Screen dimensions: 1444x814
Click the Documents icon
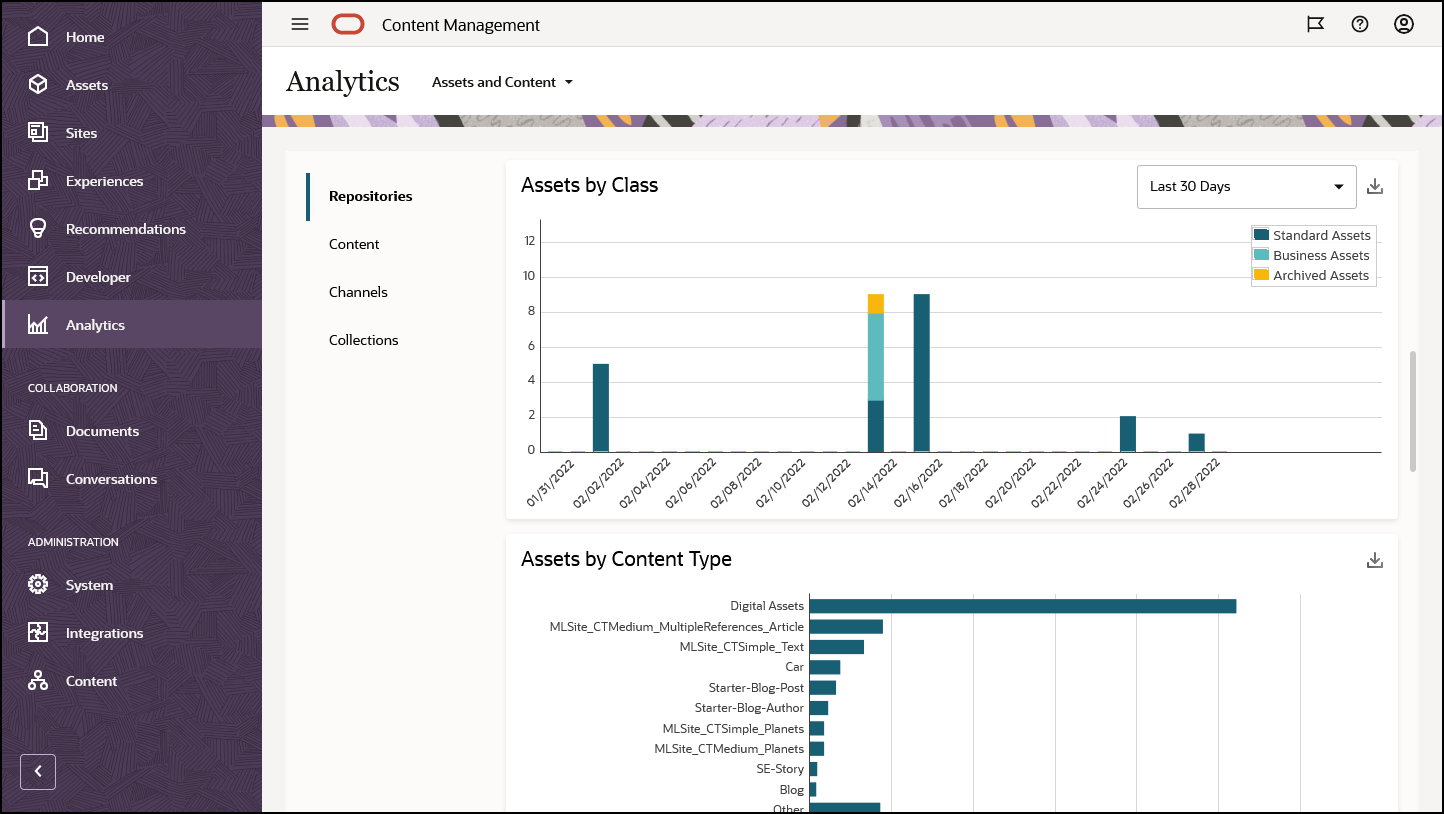(x=38, y=431)
